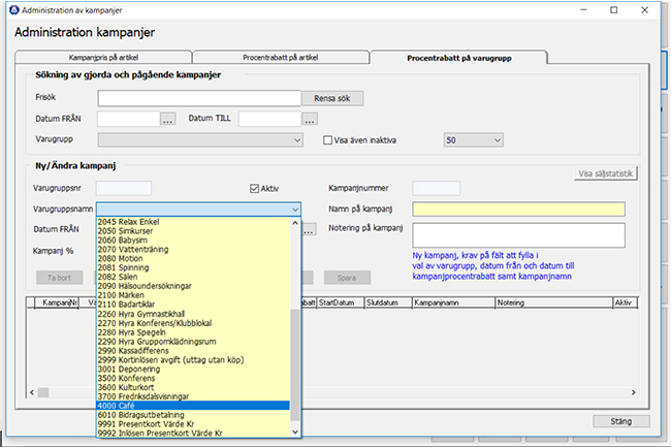Screen dimensions: 671x448
Task: Click dropdown list scroll up arrow
Action: [x=295, y=223]
